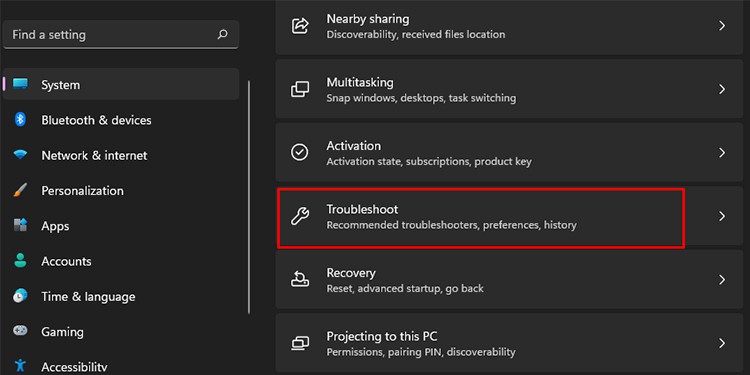Open Bluetooth & devices settings
750x375 pixels.
pos(96,120)
